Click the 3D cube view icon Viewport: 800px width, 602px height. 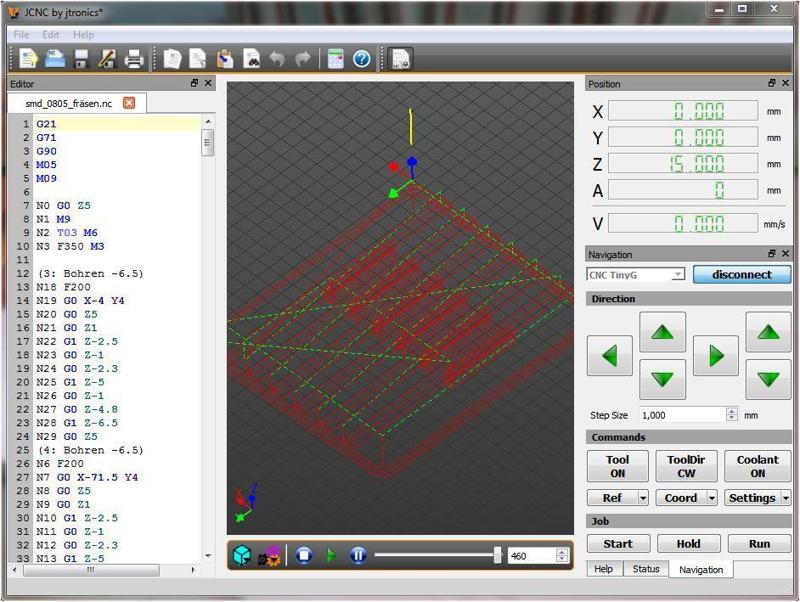click(x=241, y=555)
